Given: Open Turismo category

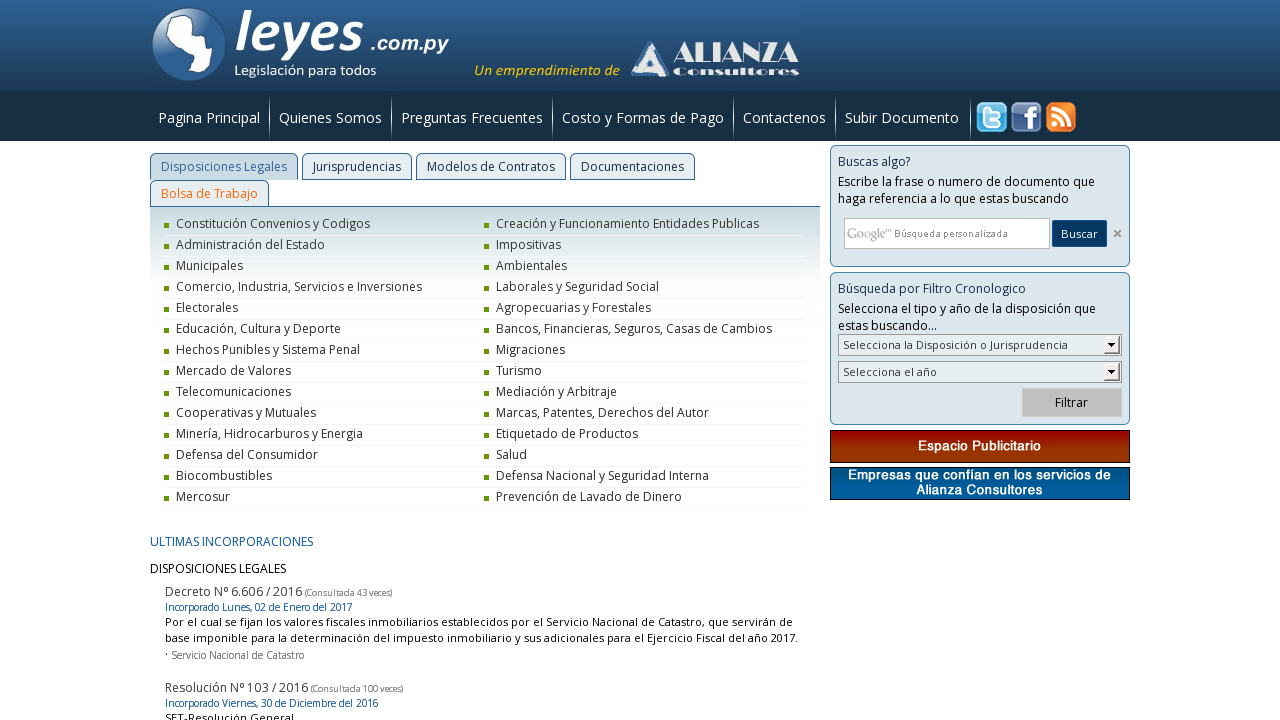Looking at the screenshot, I should [x=519, y=371].
